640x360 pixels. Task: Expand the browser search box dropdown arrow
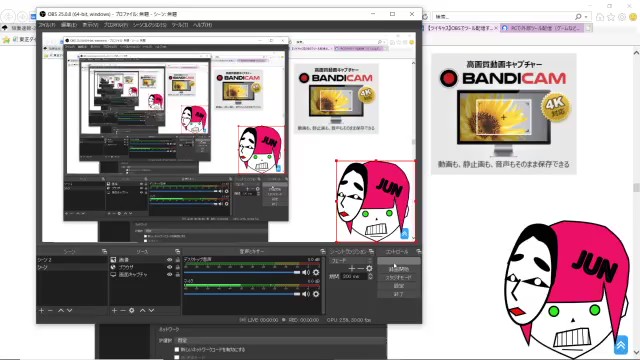(x=586, y=17)
